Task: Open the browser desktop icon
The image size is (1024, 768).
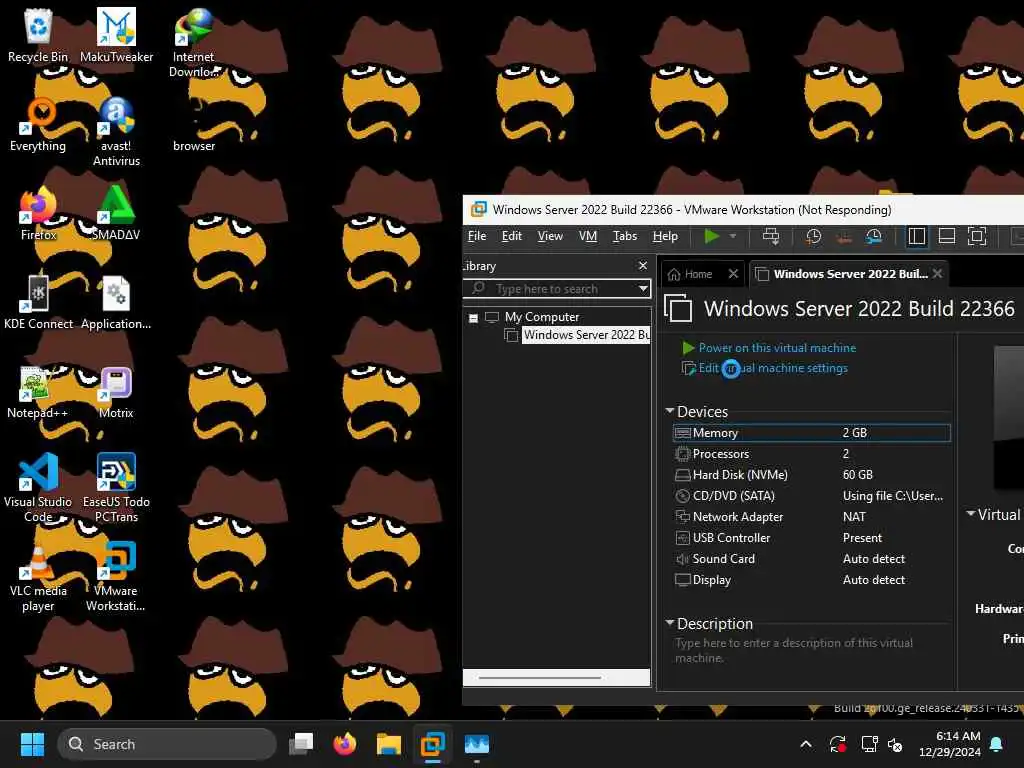Action: [x=194, y=124]
